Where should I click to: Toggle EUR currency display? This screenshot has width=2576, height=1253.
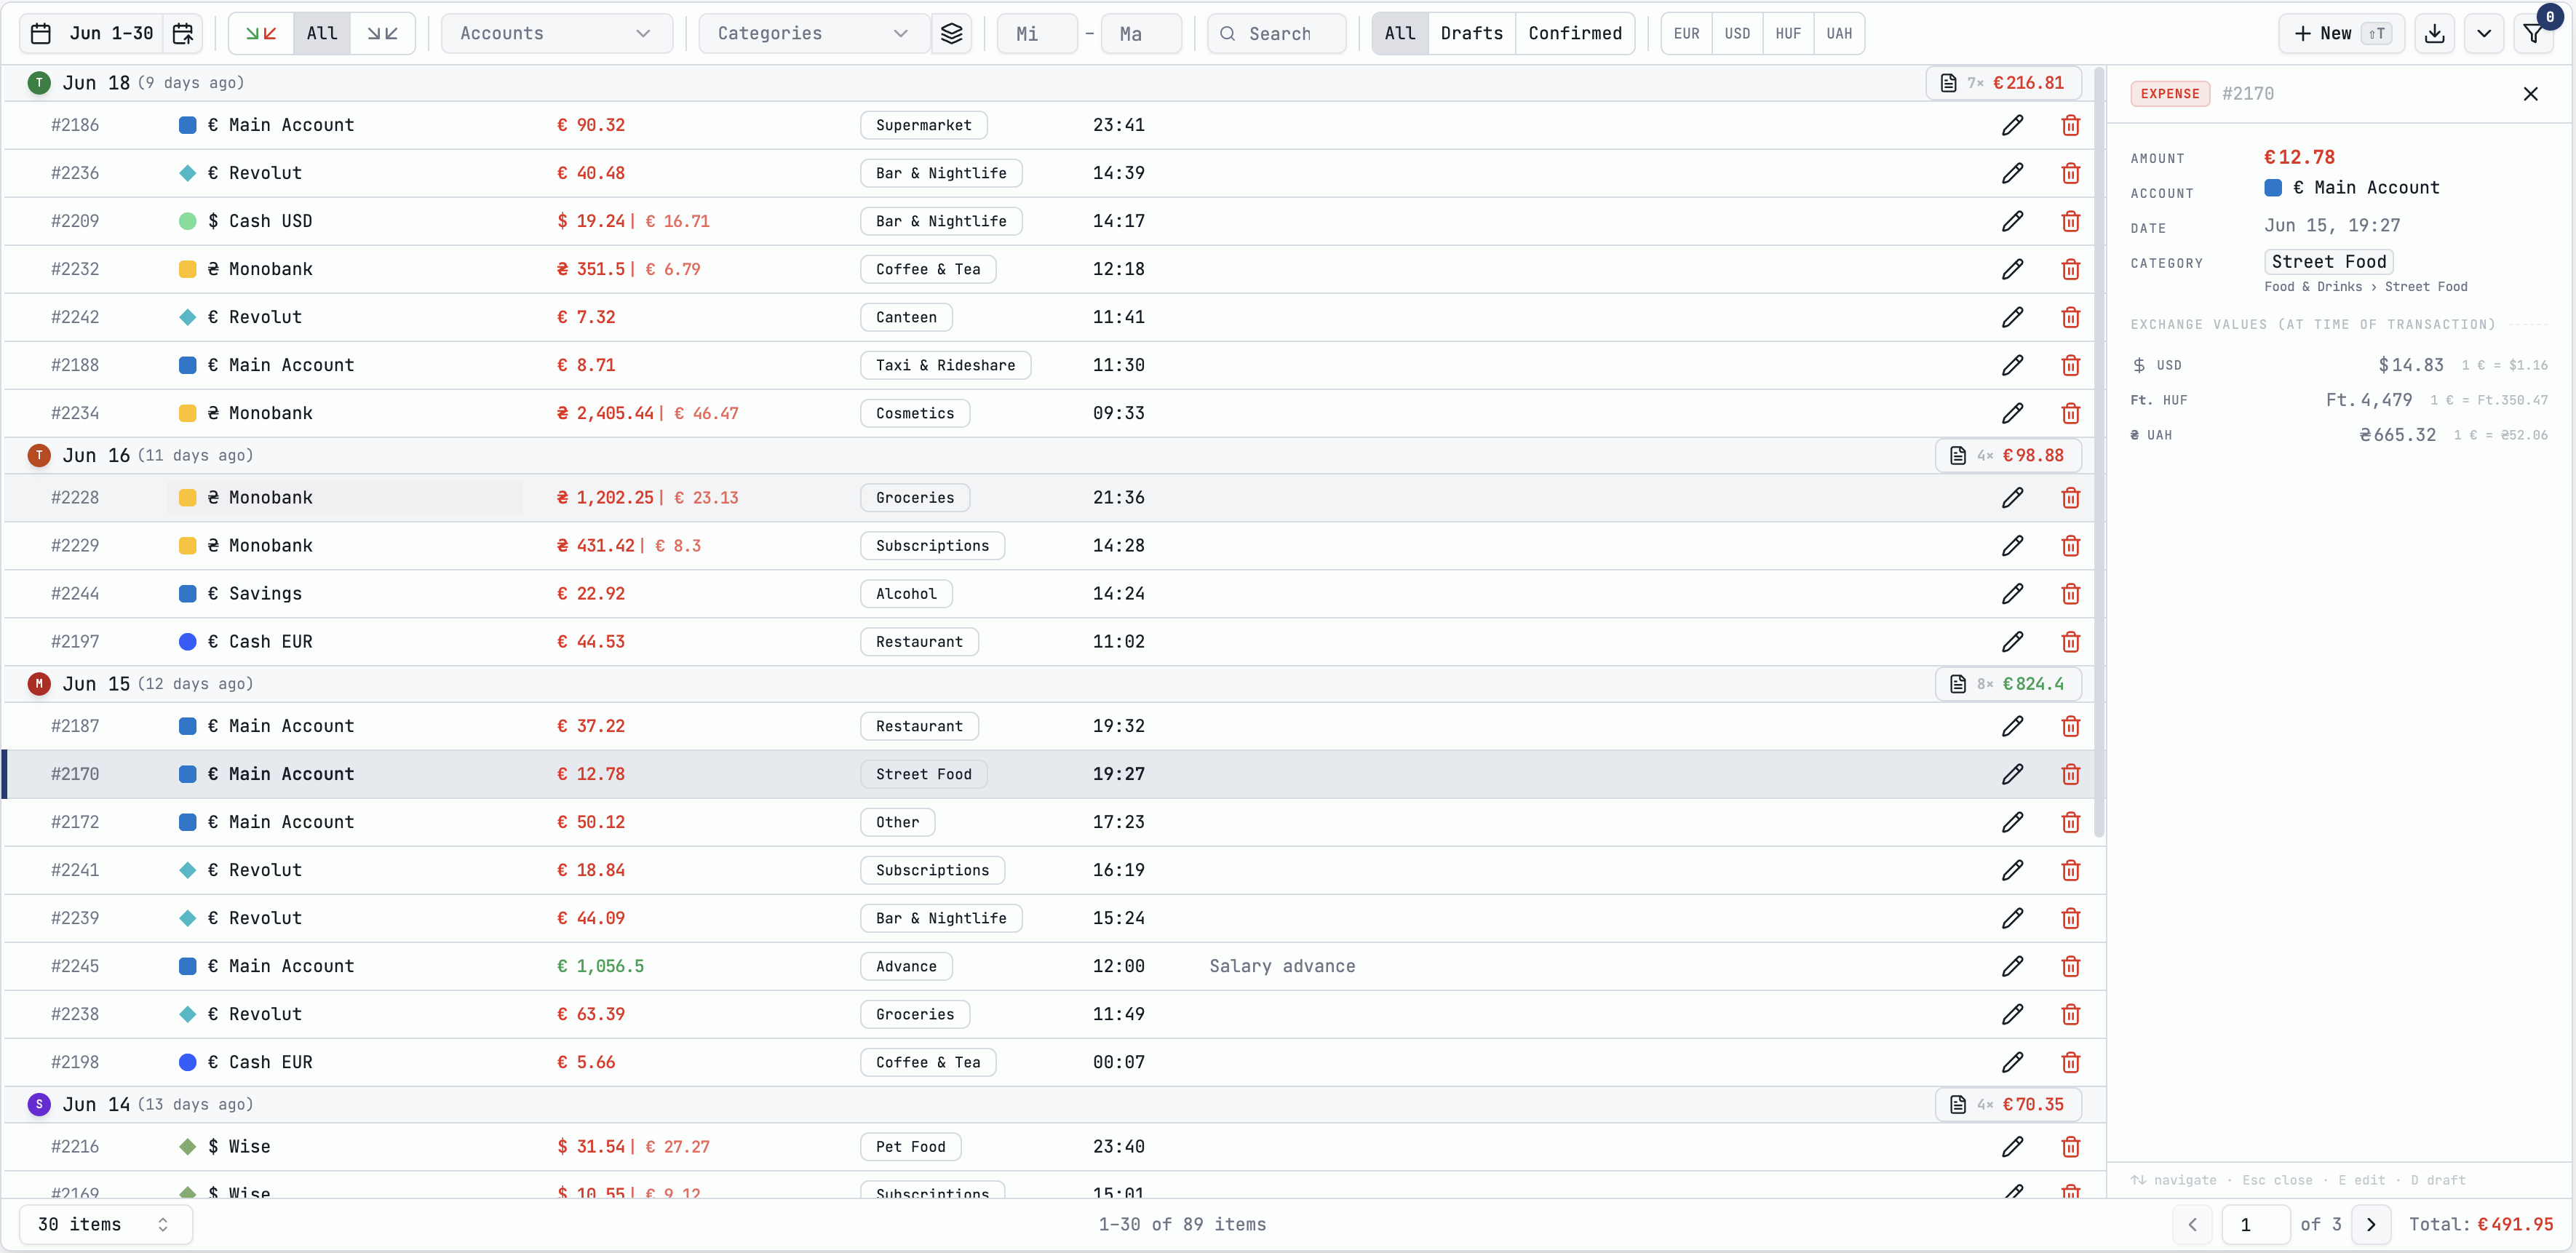pos(1687,34)
